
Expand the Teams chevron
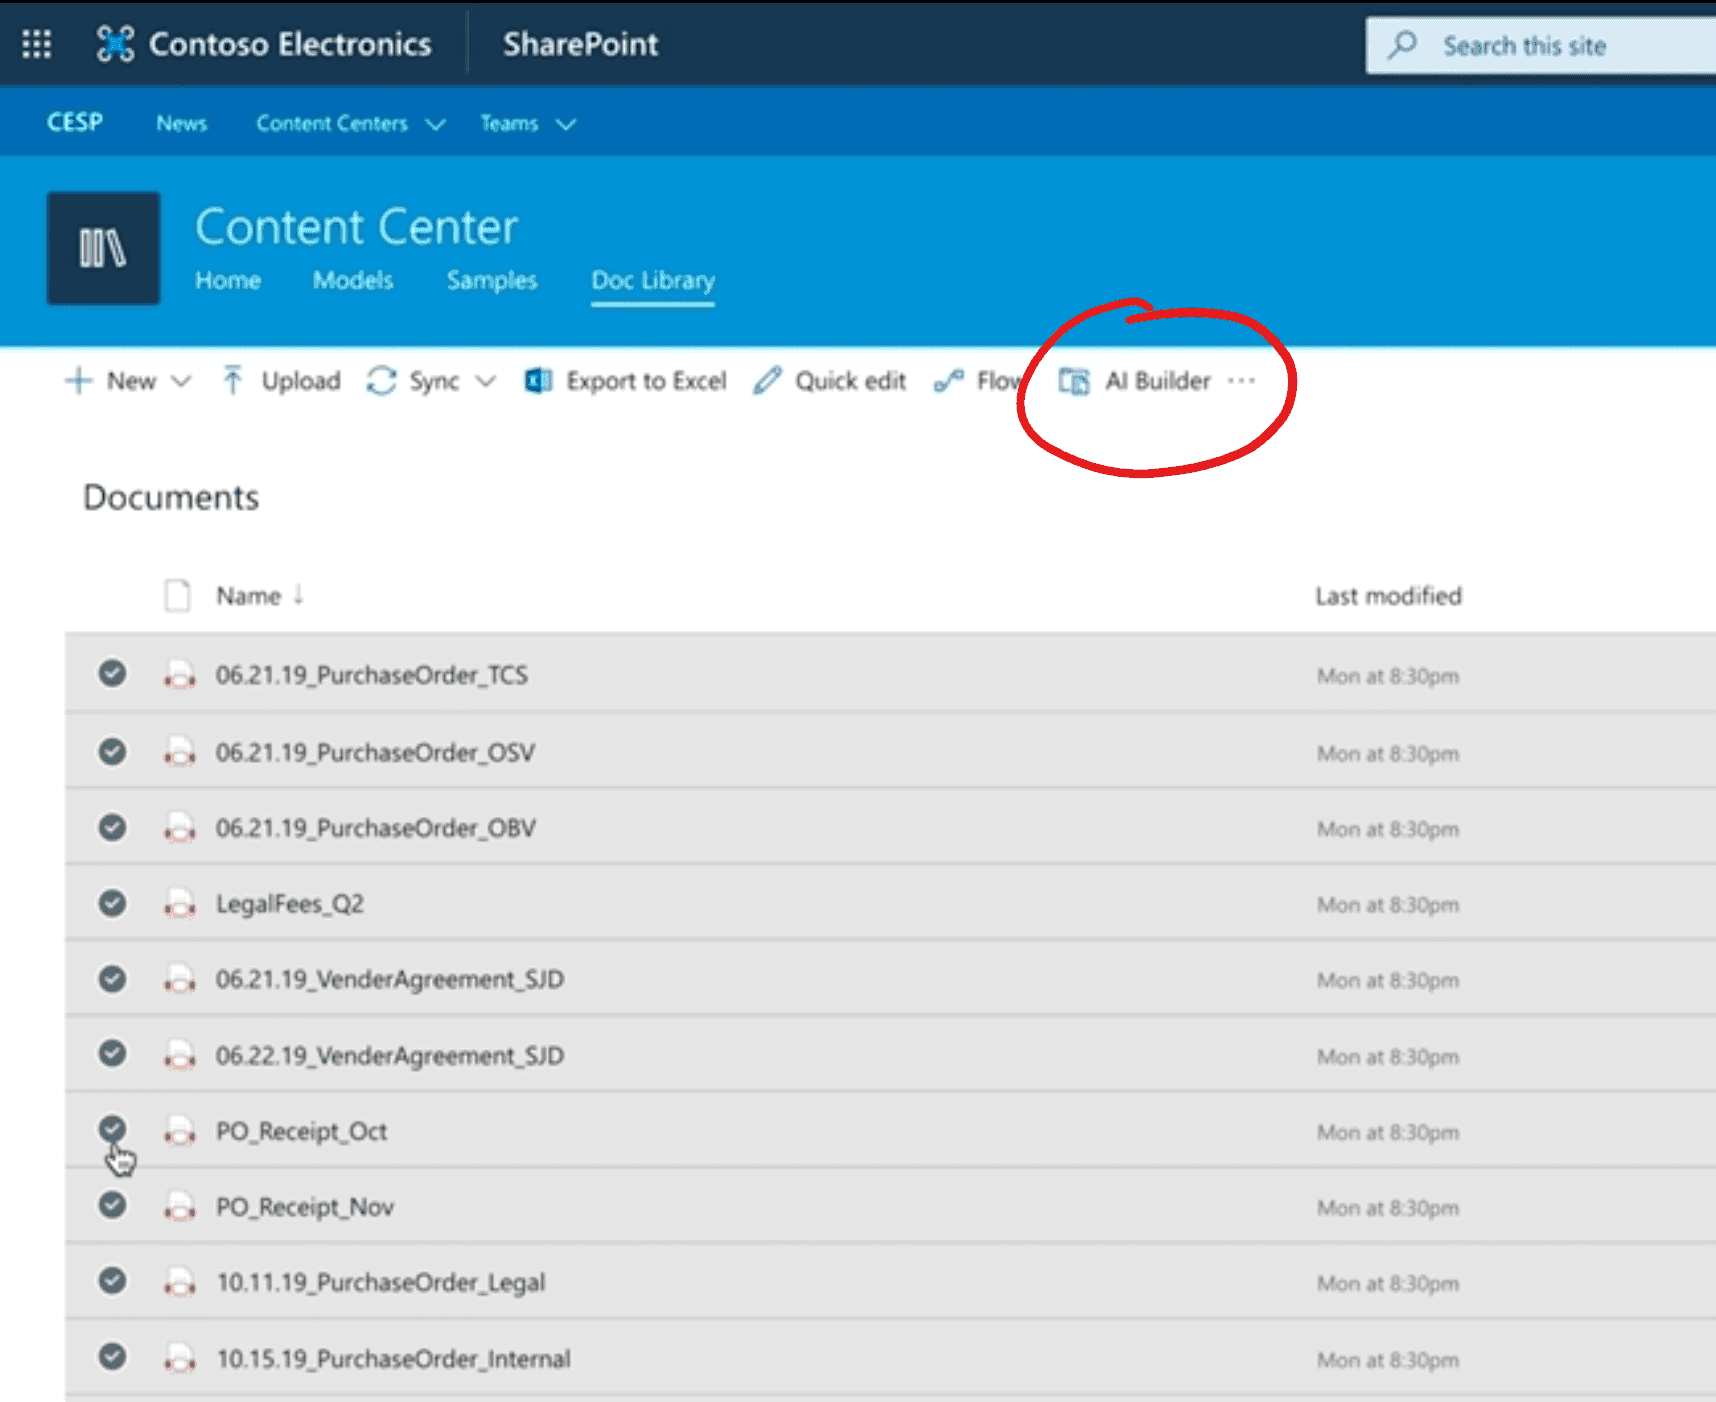pos(566,125)
